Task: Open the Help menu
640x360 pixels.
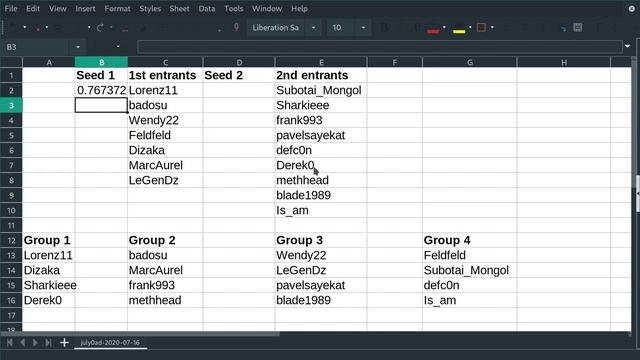Action: tap(299, 9)
